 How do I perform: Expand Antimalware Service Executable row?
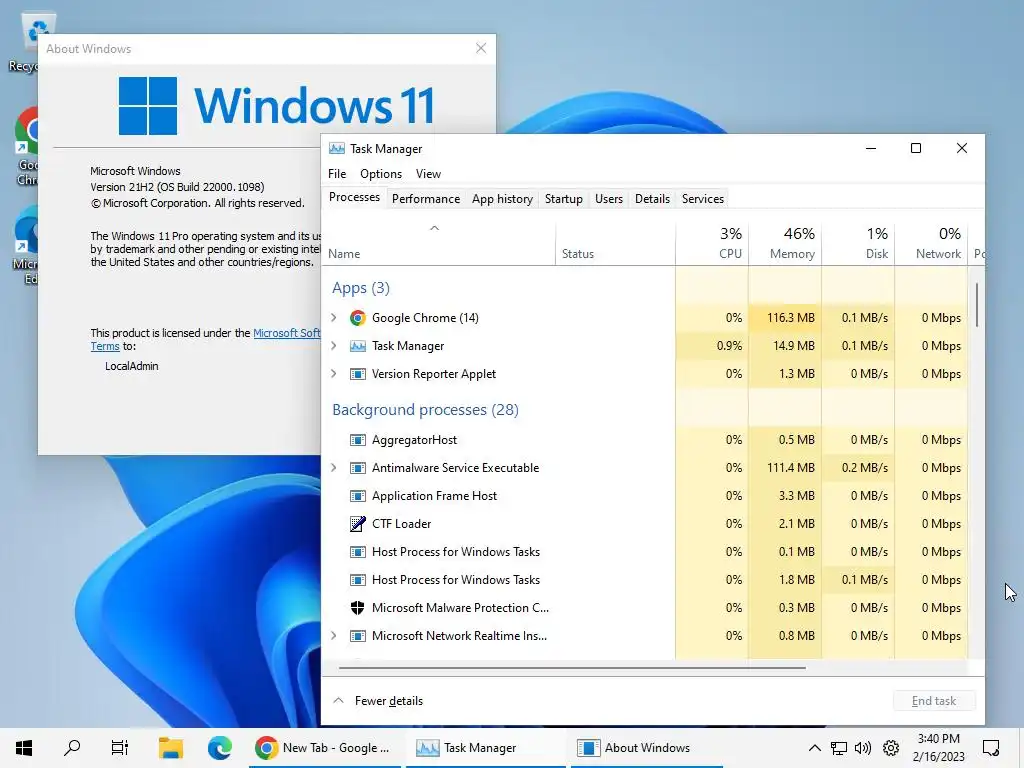[334, 468]
